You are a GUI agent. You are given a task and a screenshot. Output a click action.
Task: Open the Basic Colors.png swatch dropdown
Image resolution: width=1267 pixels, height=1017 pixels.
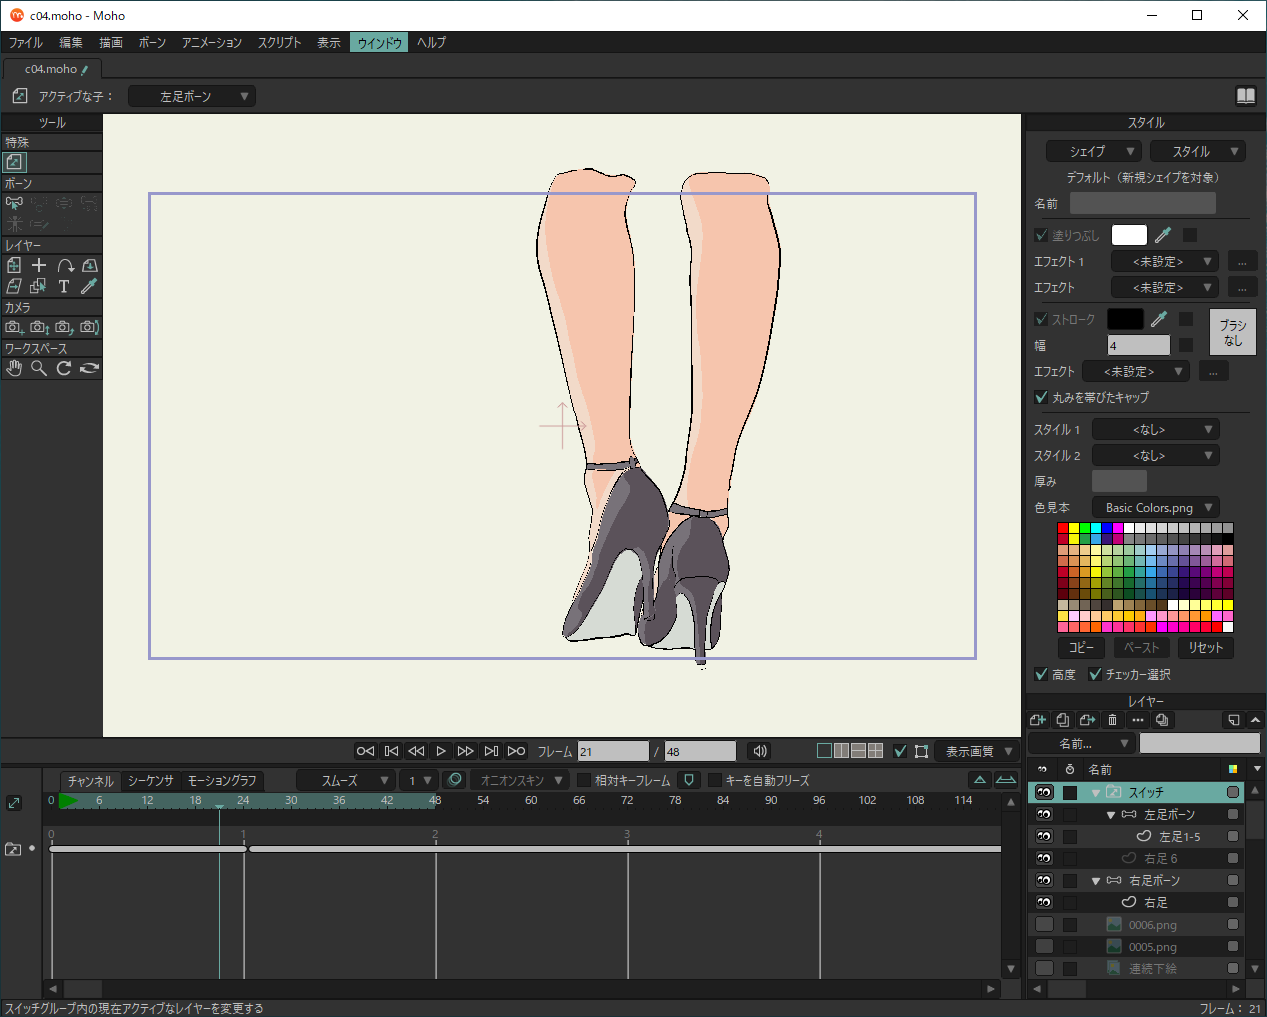pyautogui.click(x=1156, y=507)
